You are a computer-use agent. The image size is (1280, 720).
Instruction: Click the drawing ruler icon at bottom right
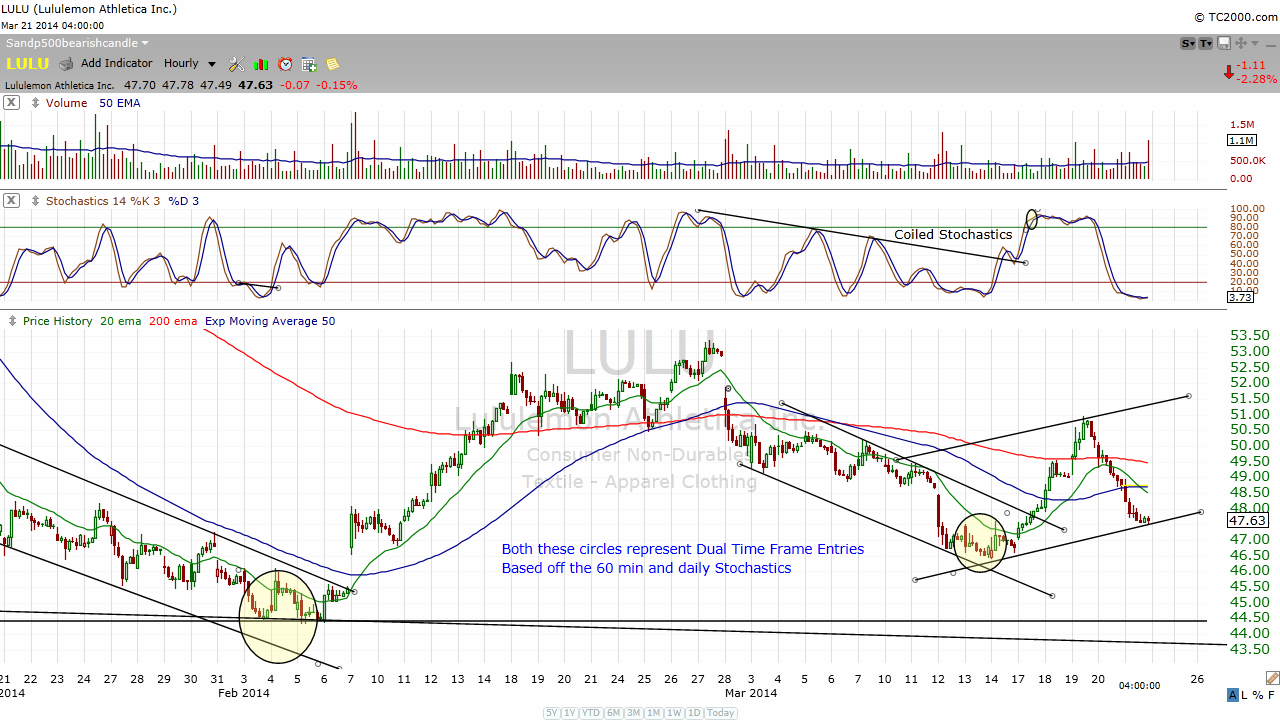1271,677
